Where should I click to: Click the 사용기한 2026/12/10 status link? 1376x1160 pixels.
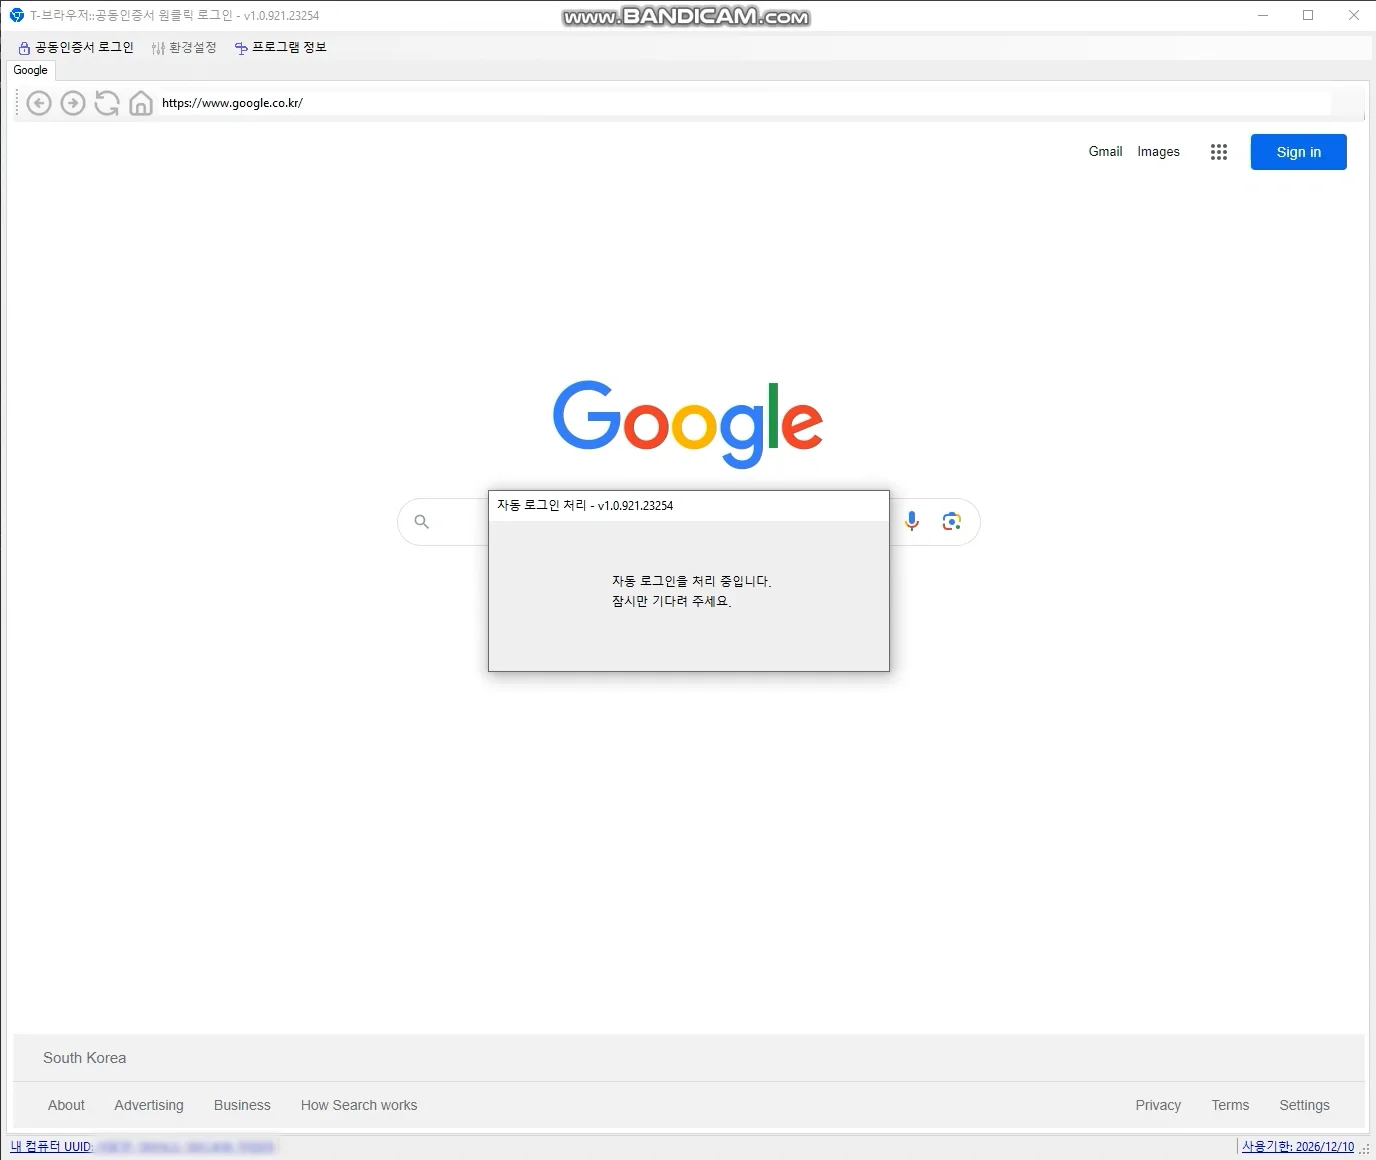(x=1298, y=1147)
